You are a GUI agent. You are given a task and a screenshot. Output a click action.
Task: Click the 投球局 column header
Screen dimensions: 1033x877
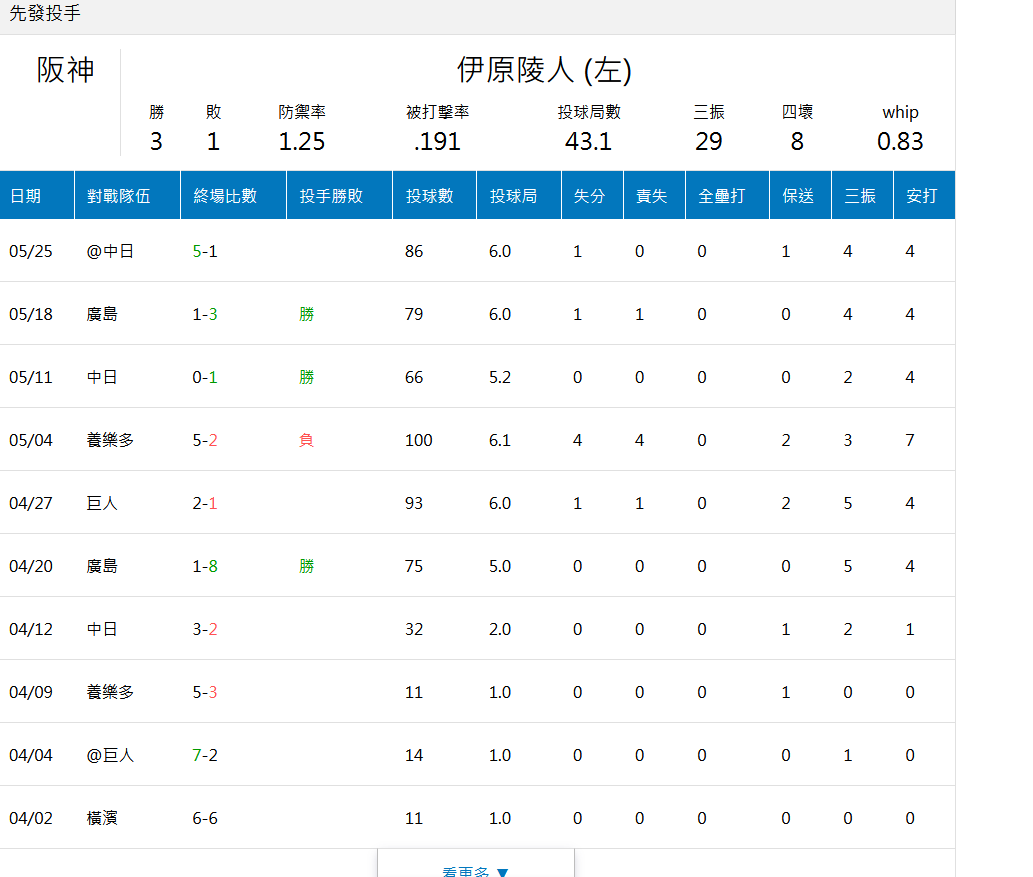pos(518,196)
